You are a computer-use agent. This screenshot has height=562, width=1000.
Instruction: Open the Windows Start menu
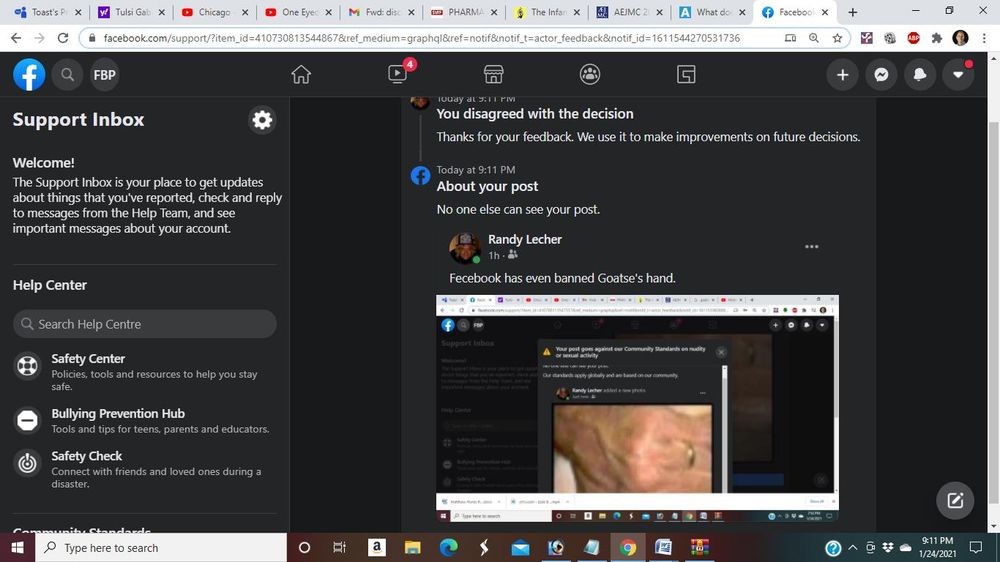click(17, 547)
